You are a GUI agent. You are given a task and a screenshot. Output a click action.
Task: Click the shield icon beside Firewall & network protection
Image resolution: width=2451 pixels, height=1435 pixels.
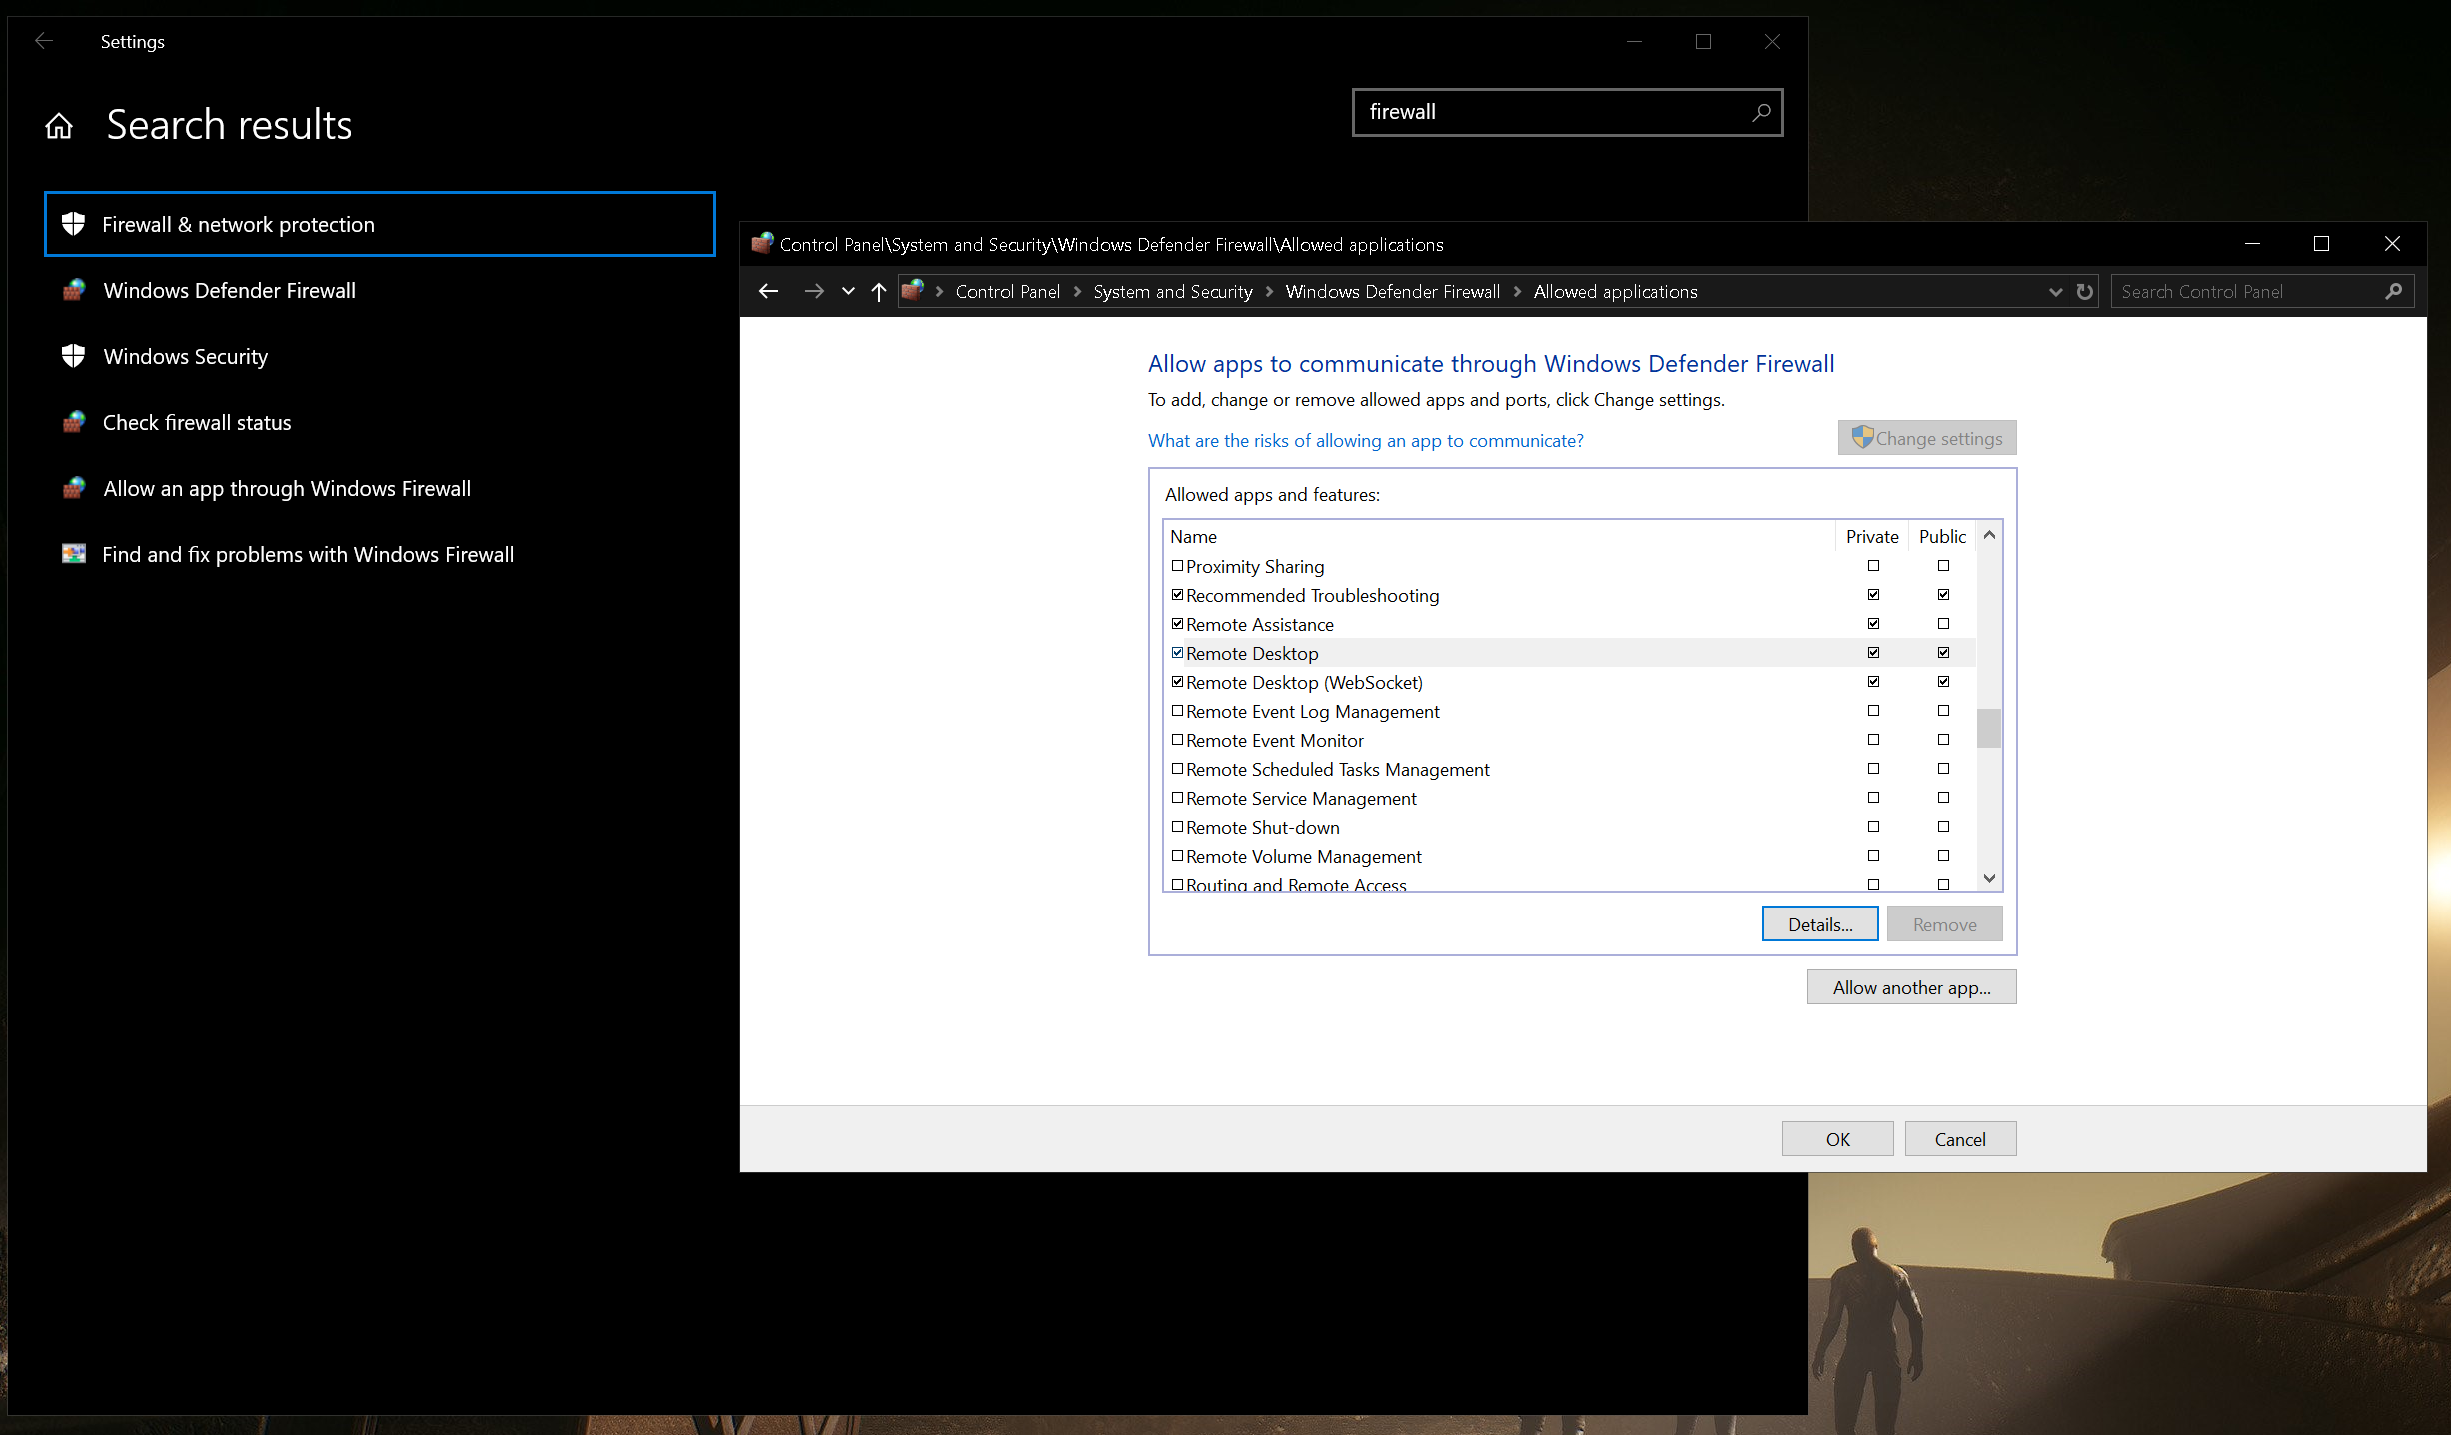click(x=73, y=224)
